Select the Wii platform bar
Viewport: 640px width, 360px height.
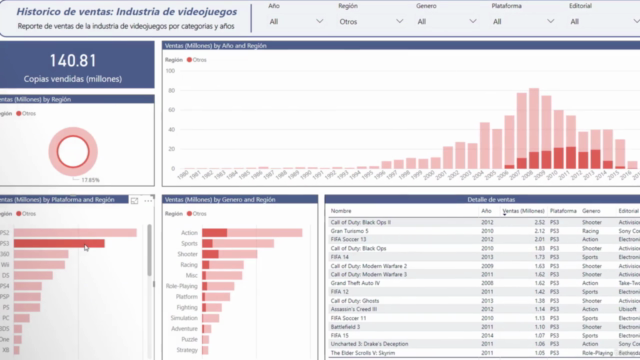(39, 265)
